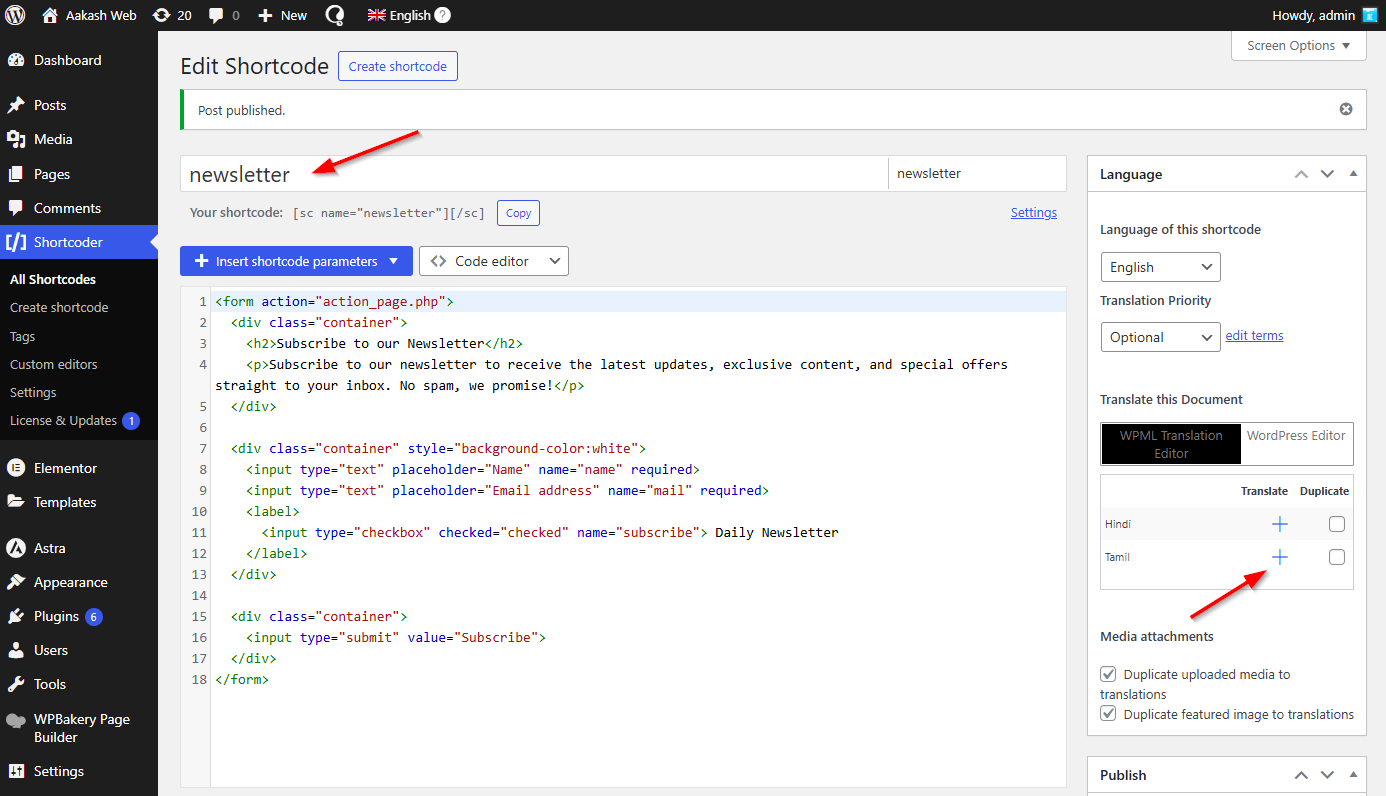Image resolution: width=1386 pixels, height=796 pixels.
Task: Open Dashboard from sidebar
Action: [x=79, y=60]
